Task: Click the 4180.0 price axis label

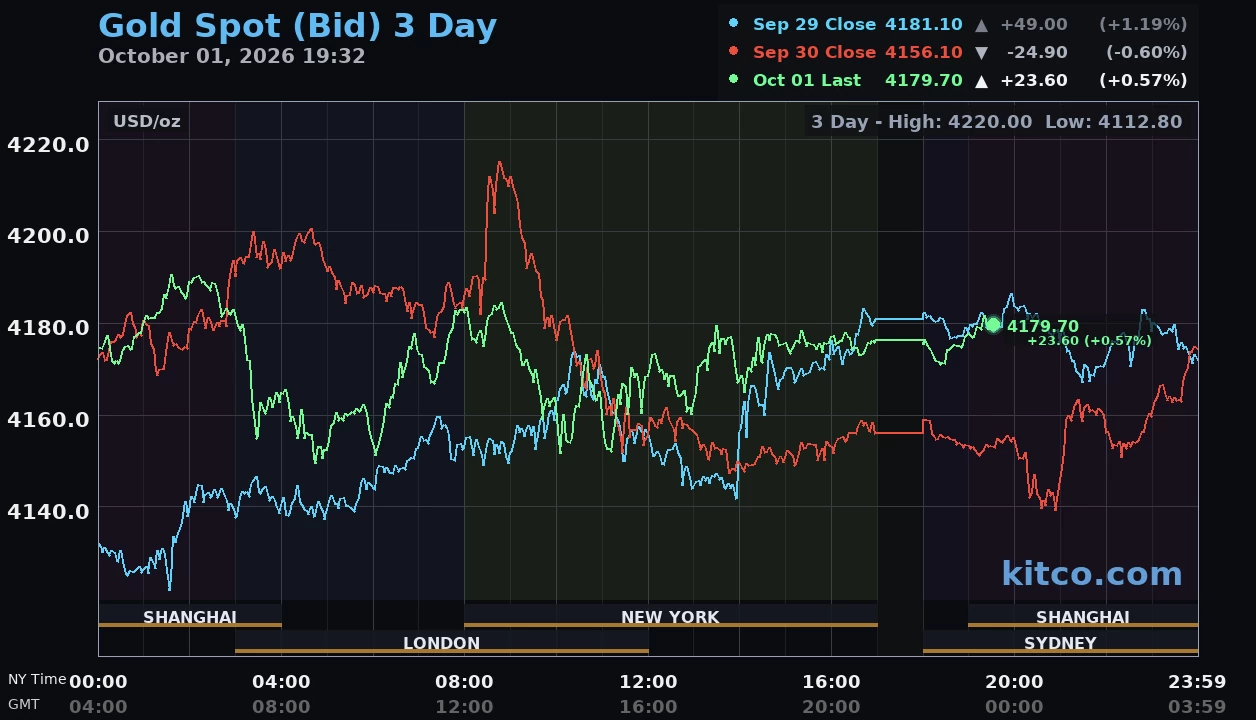Action: 48,327
